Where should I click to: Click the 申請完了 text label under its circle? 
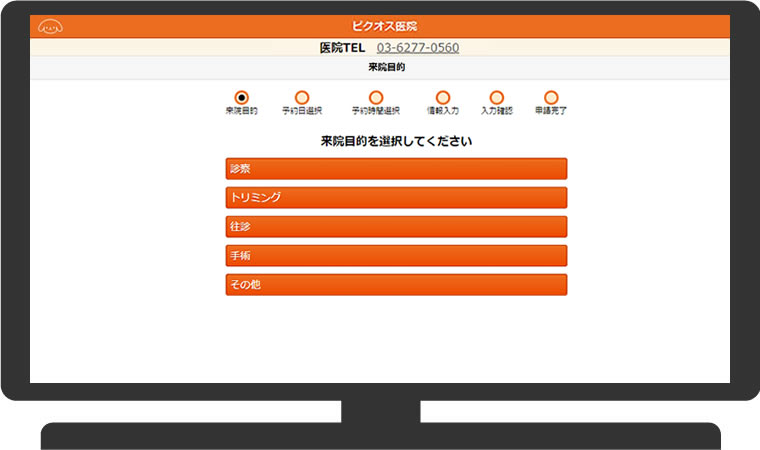(551, 111)
